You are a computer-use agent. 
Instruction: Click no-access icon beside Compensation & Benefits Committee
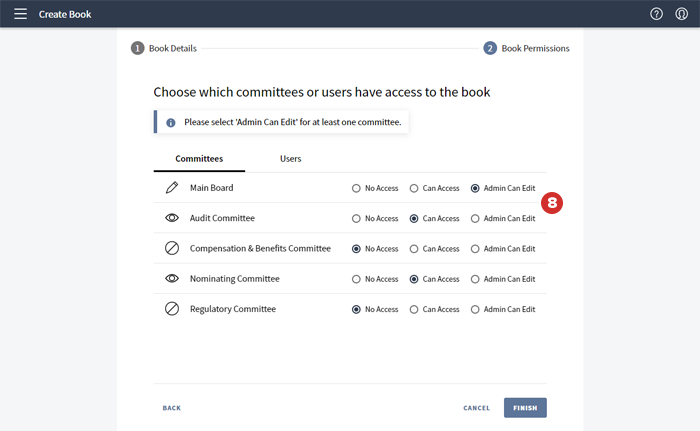(x=172, y=249)
